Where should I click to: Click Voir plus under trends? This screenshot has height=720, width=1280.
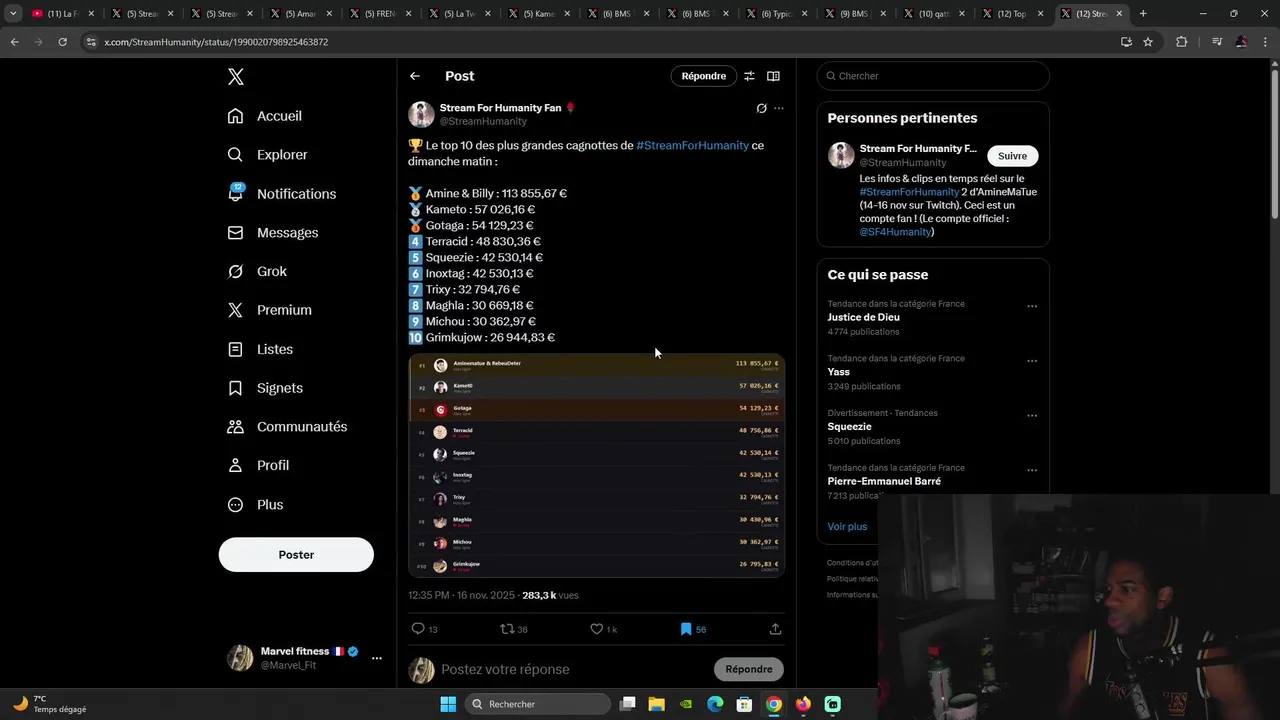coord(847,527)
